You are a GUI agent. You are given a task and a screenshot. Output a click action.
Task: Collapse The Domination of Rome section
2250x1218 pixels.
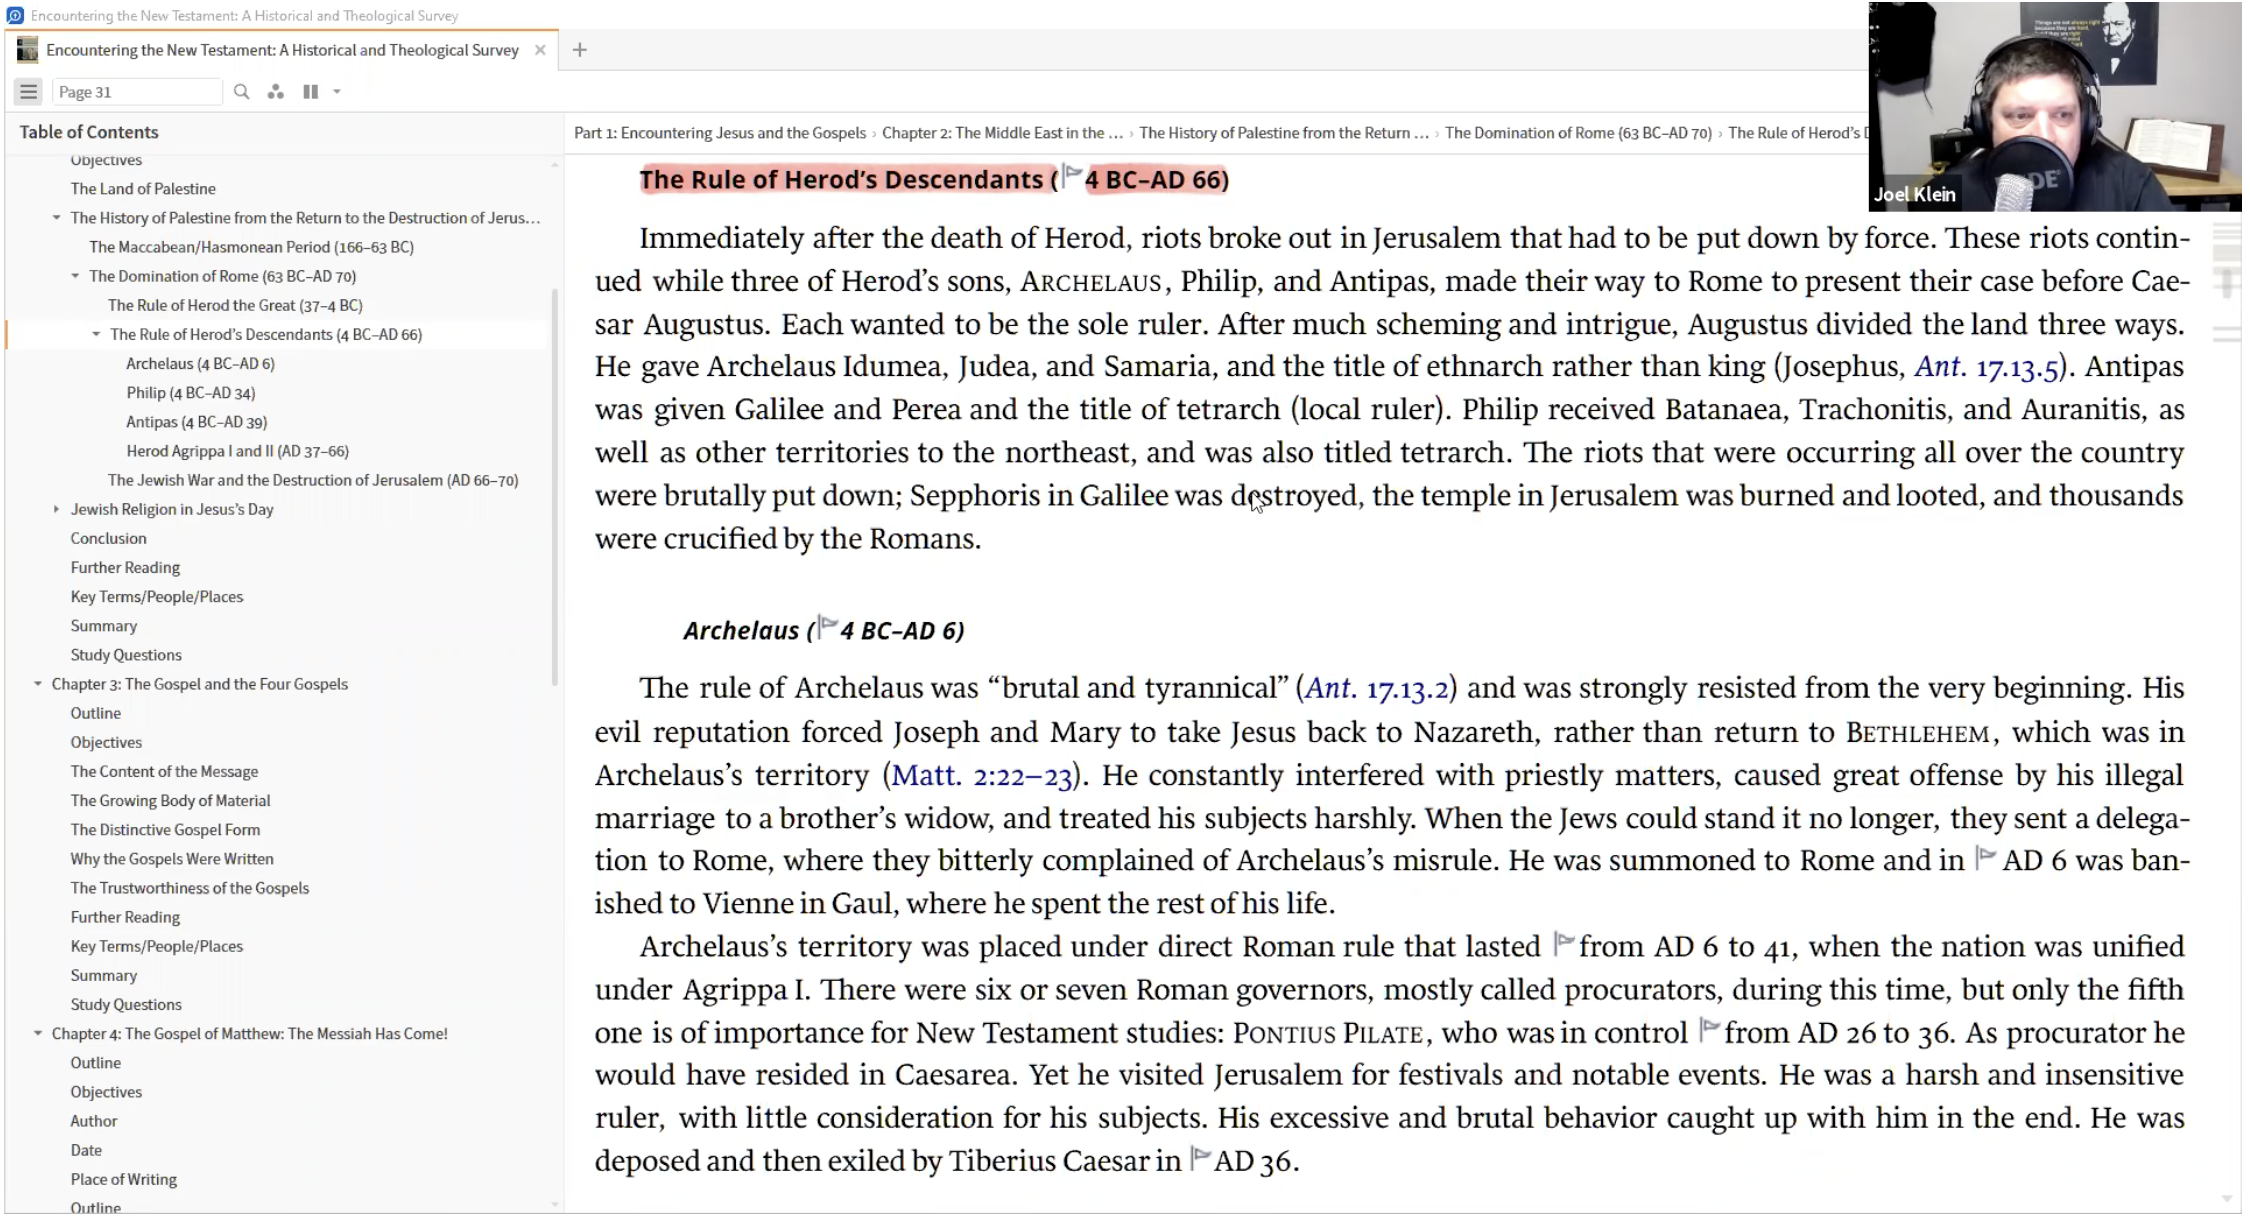pos(75,276)
